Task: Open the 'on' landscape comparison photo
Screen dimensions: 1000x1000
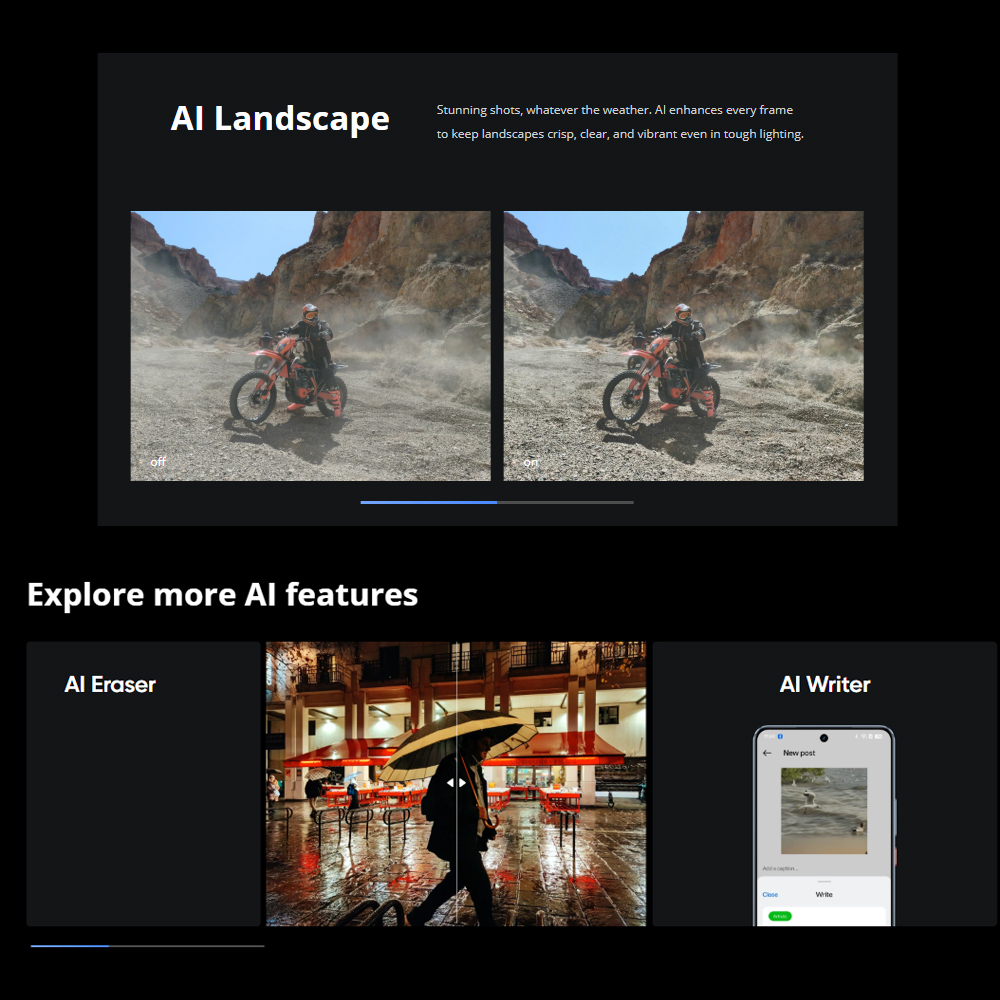Action: point(683,345)
